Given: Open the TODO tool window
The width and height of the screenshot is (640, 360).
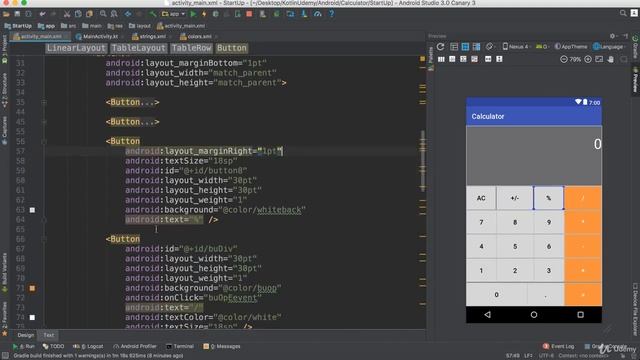Looking at the screenshot, I should point(53,347).
